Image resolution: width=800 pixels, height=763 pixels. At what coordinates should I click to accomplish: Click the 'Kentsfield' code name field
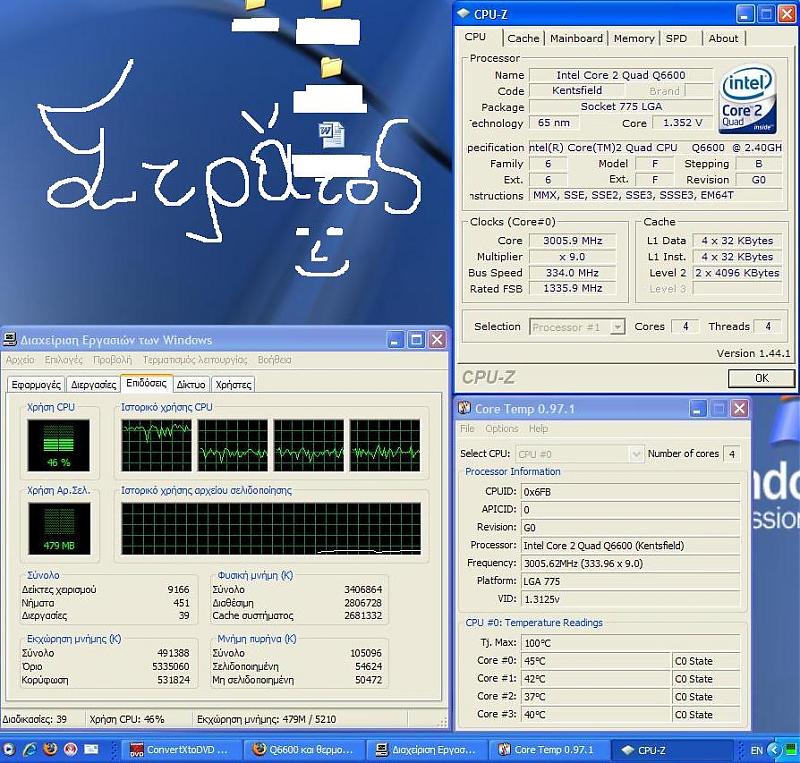[577, 90]
